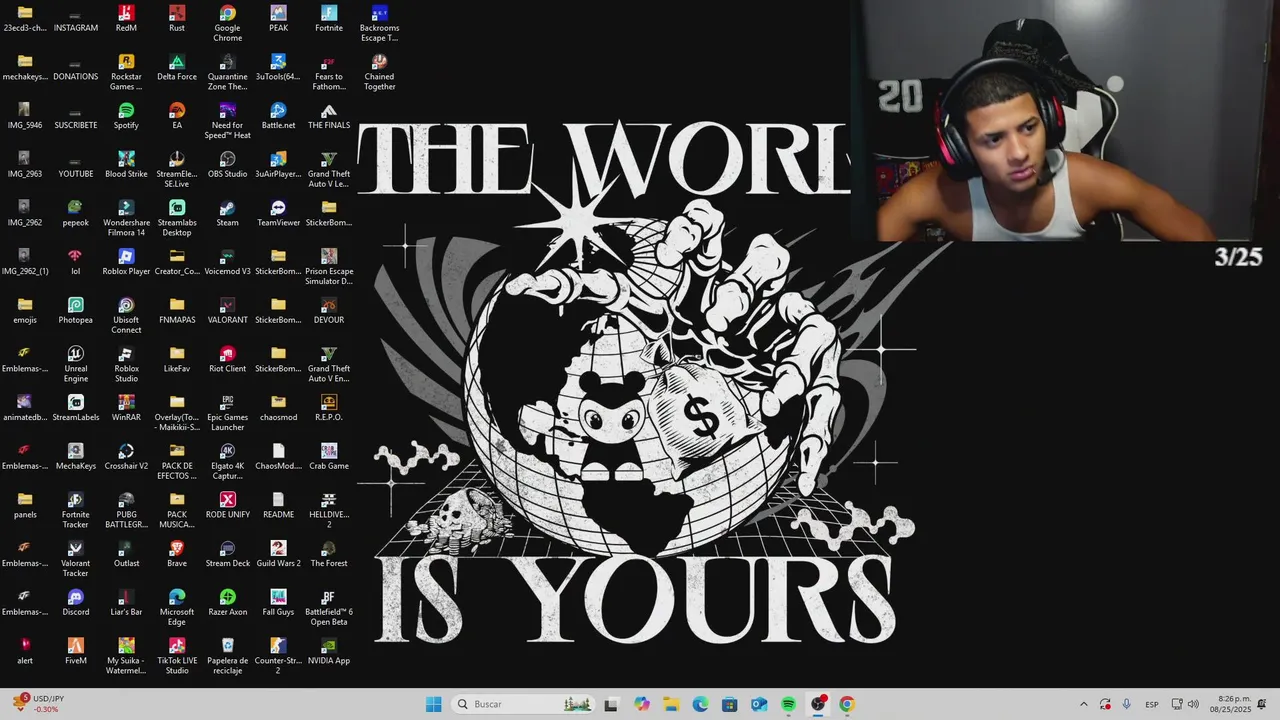Open File Explorer from the taskbar

coord(671,704)
